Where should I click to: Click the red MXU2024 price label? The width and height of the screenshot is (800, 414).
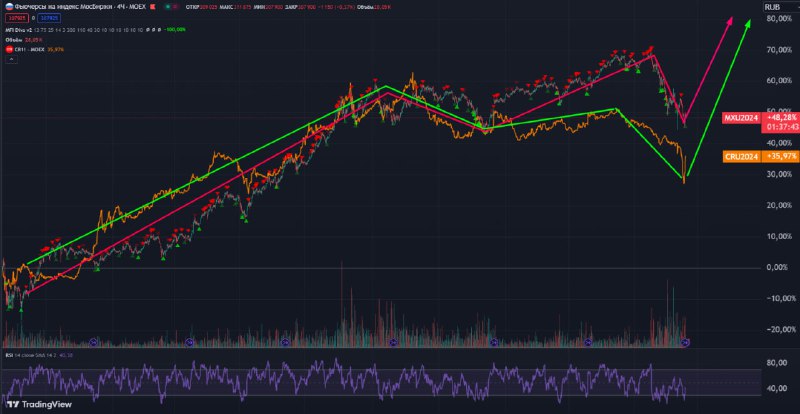tap(740, 118)
